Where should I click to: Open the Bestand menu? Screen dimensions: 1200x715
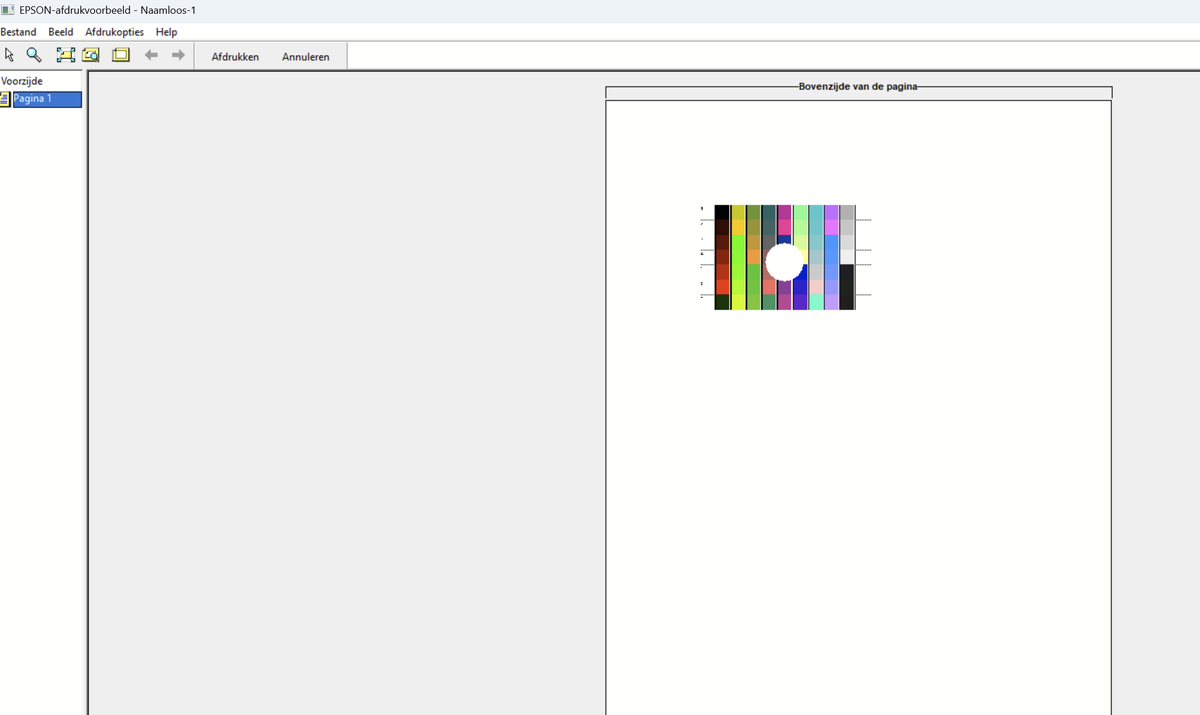point(18,32)
